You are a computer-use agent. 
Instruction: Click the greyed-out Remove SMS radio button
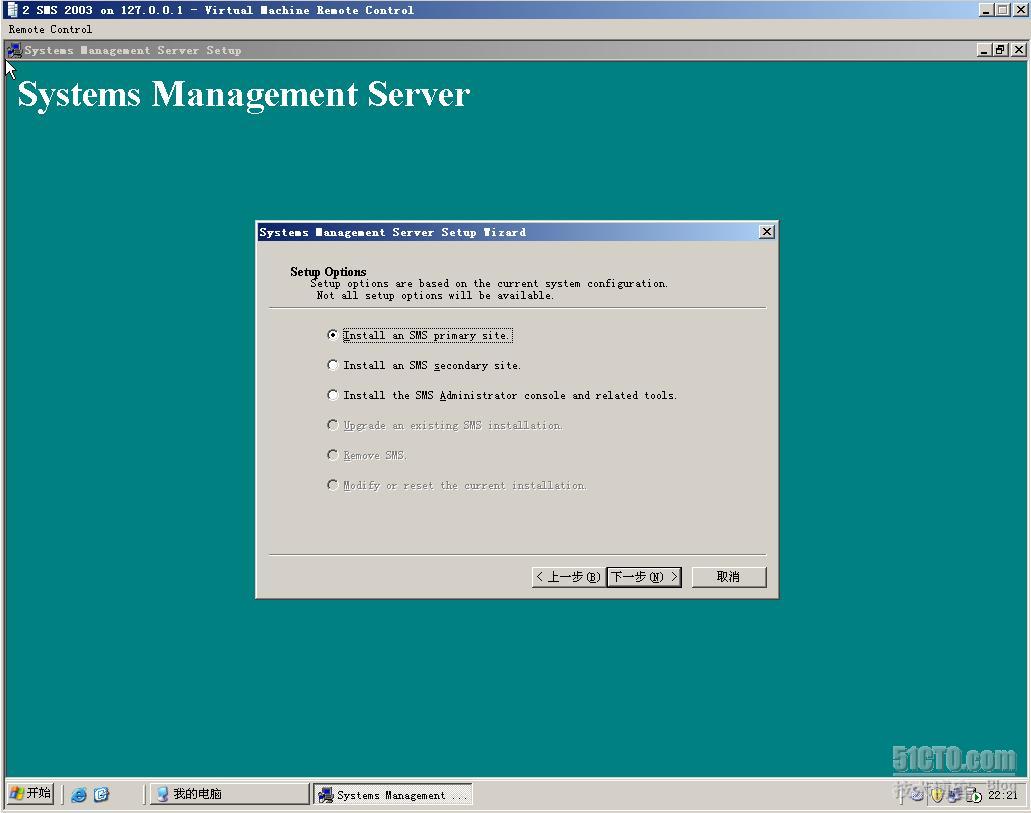click(333, 455)
